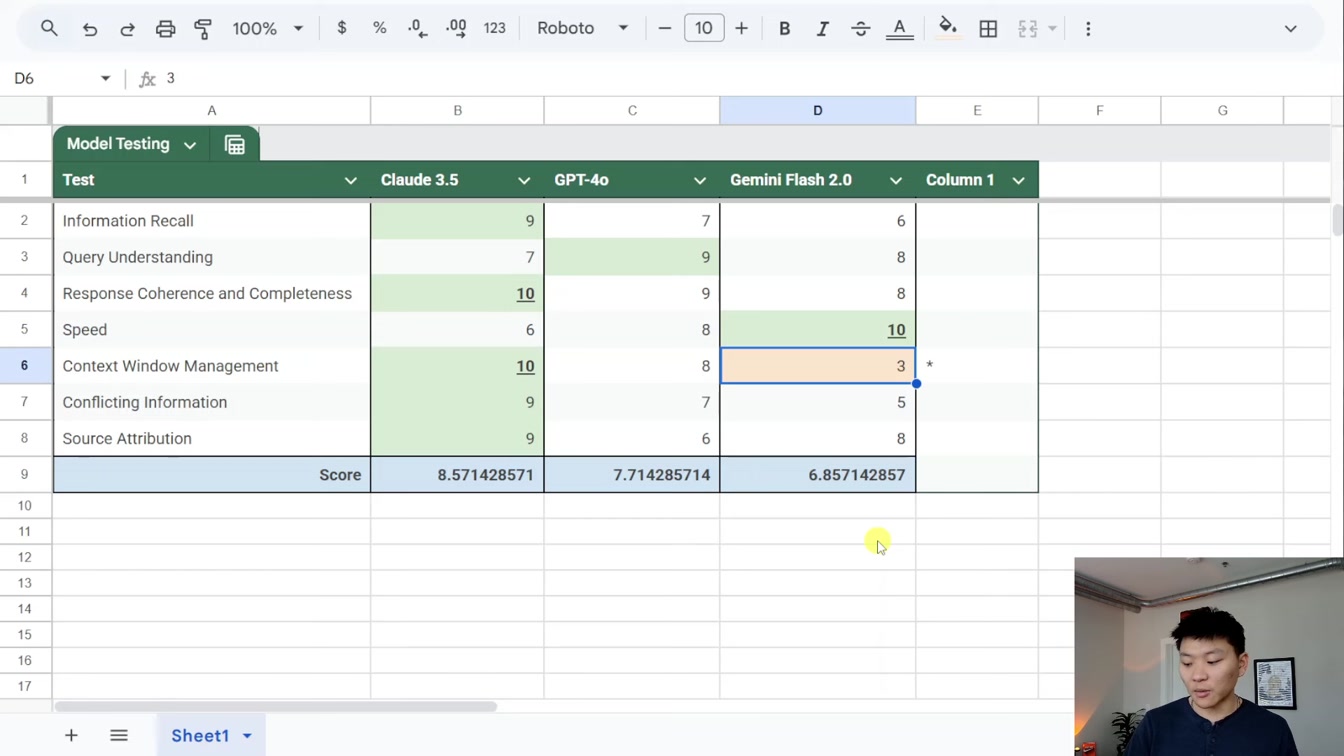Viewport: 1344px width, 756px height.
Task: Open the zoom level dropdown
Action: click(266, 29)
